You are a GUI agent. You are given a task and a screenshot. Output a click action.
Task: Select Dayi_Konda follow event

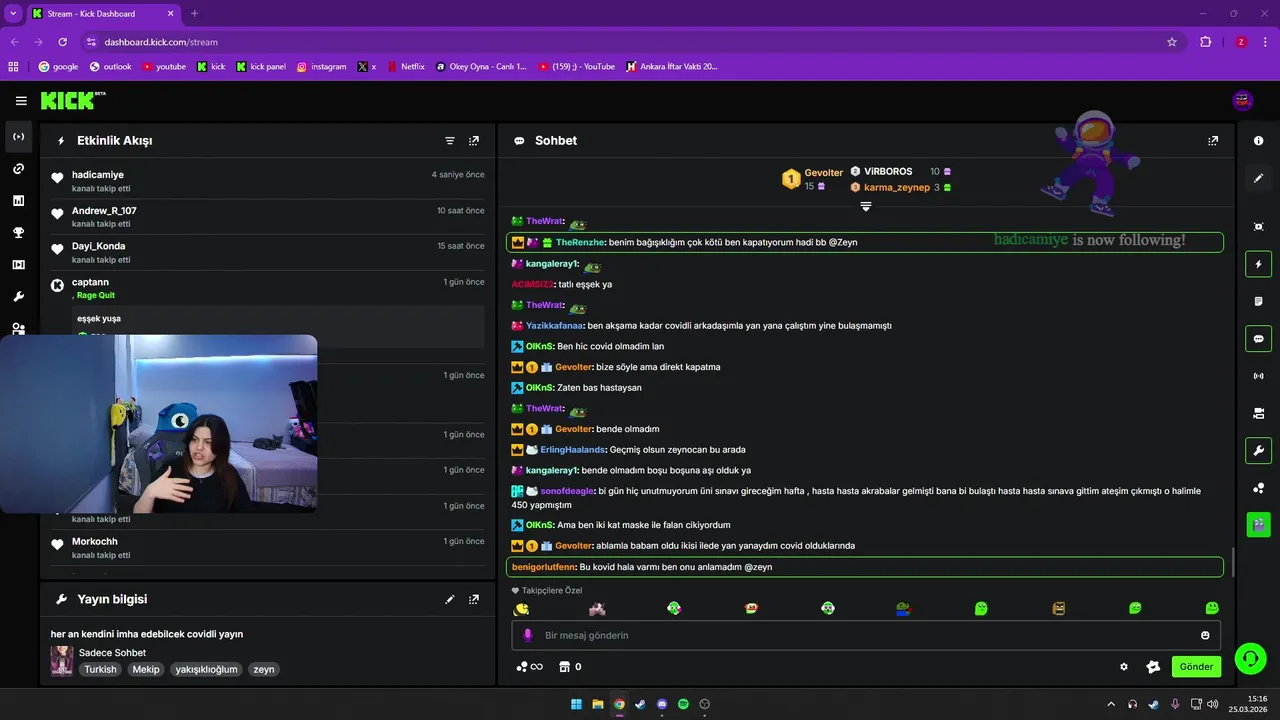(267, 252)
